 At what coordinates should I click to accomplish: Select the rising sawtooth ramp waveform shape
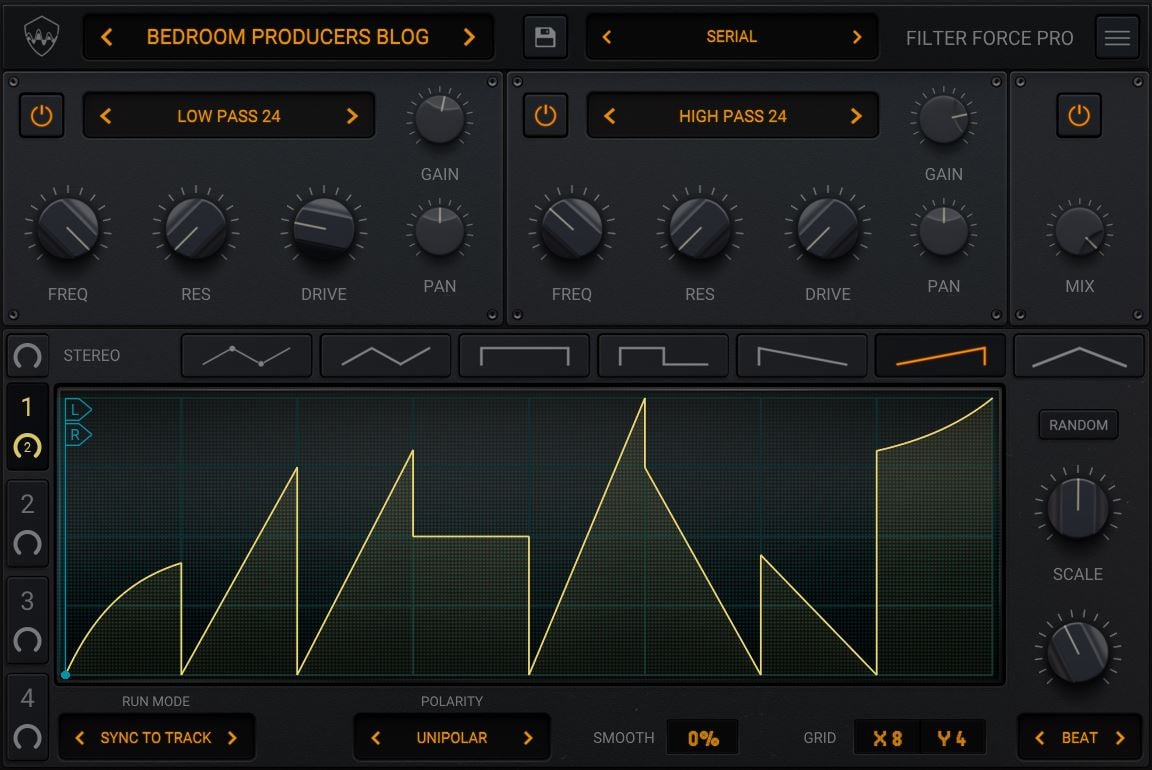(941, 356)
